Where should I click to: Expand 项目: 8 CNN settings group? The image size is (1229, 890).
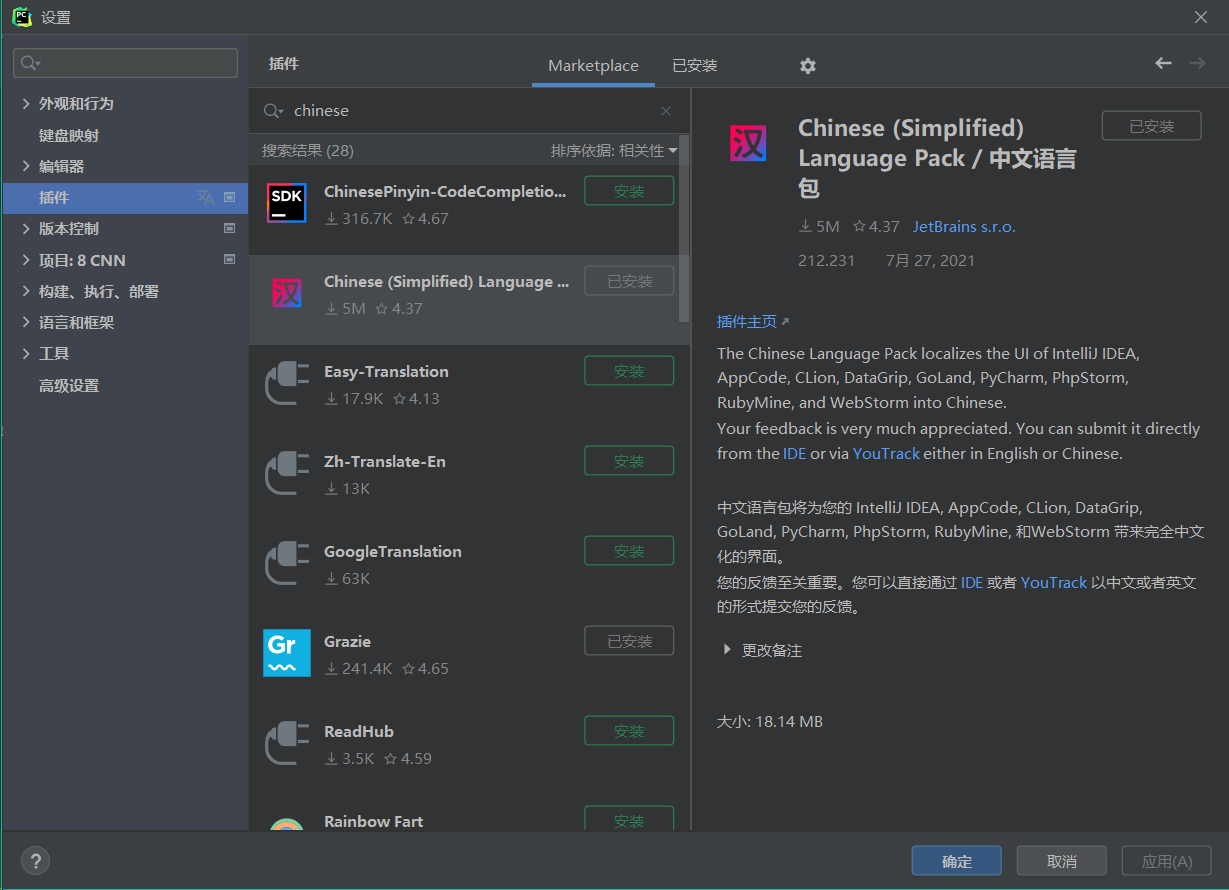pos(26,260)
